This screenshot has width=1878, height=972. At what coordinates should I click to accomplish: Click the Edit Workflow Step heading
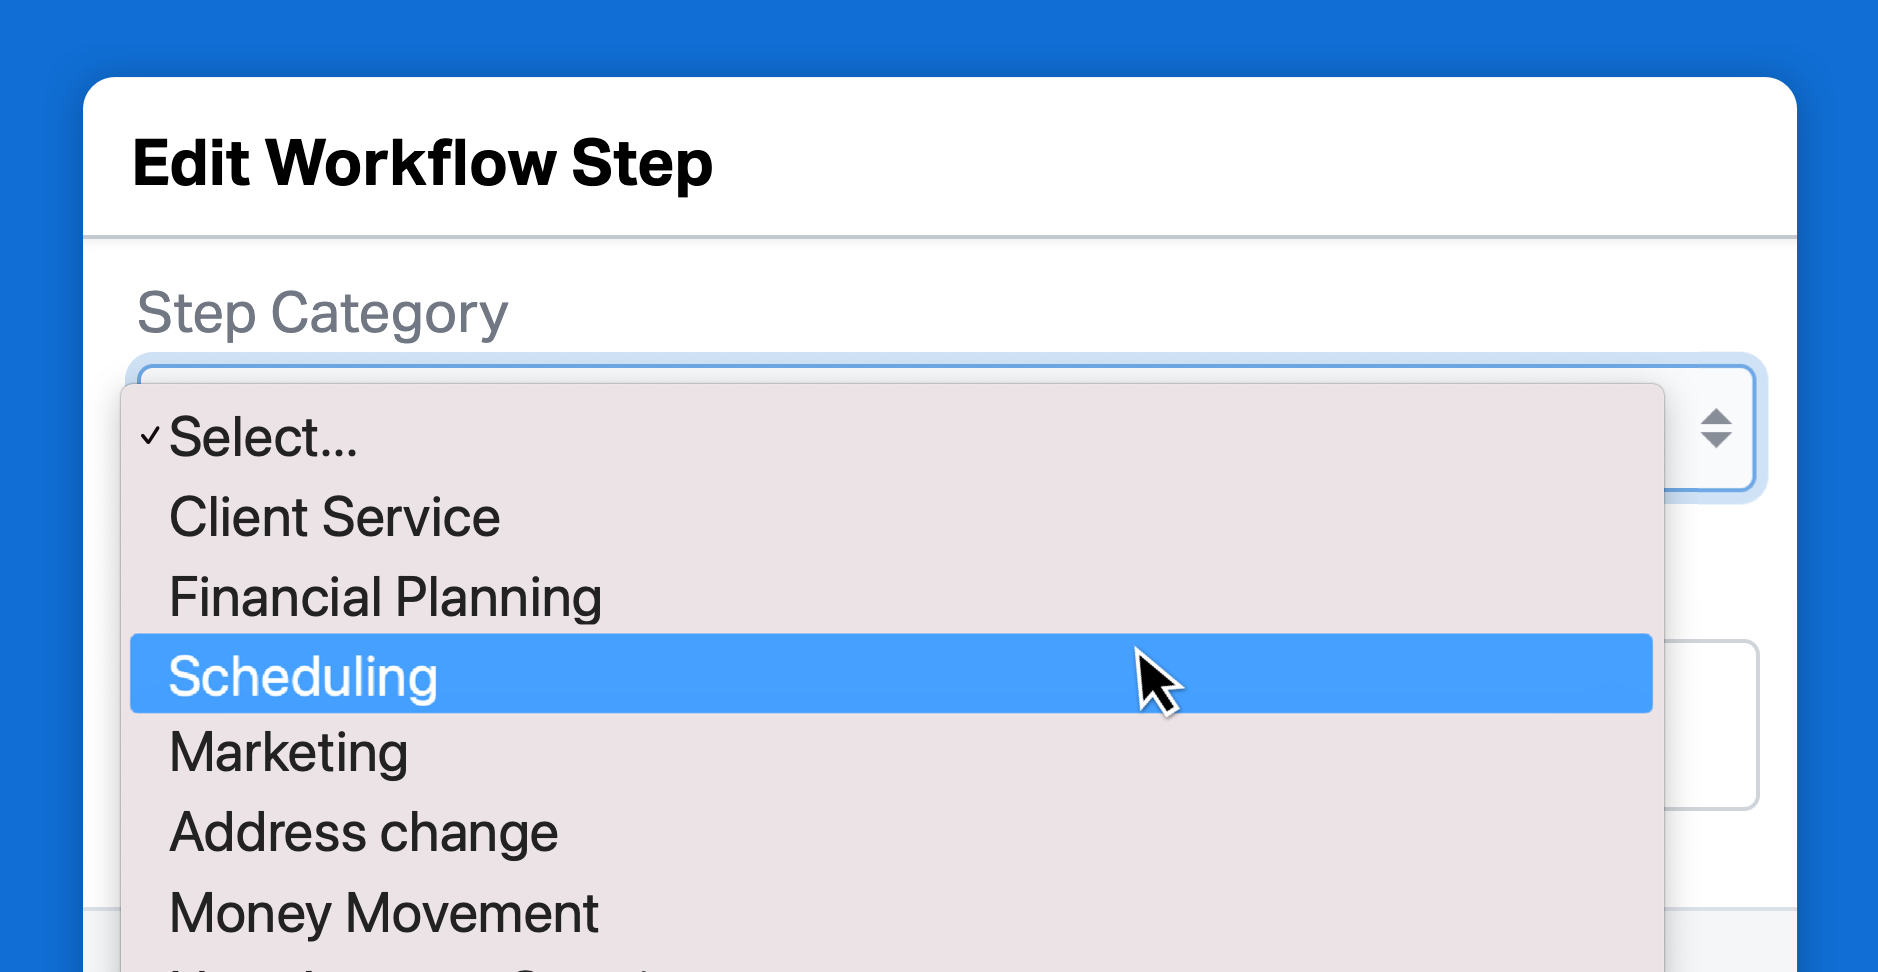pos(423,163)
